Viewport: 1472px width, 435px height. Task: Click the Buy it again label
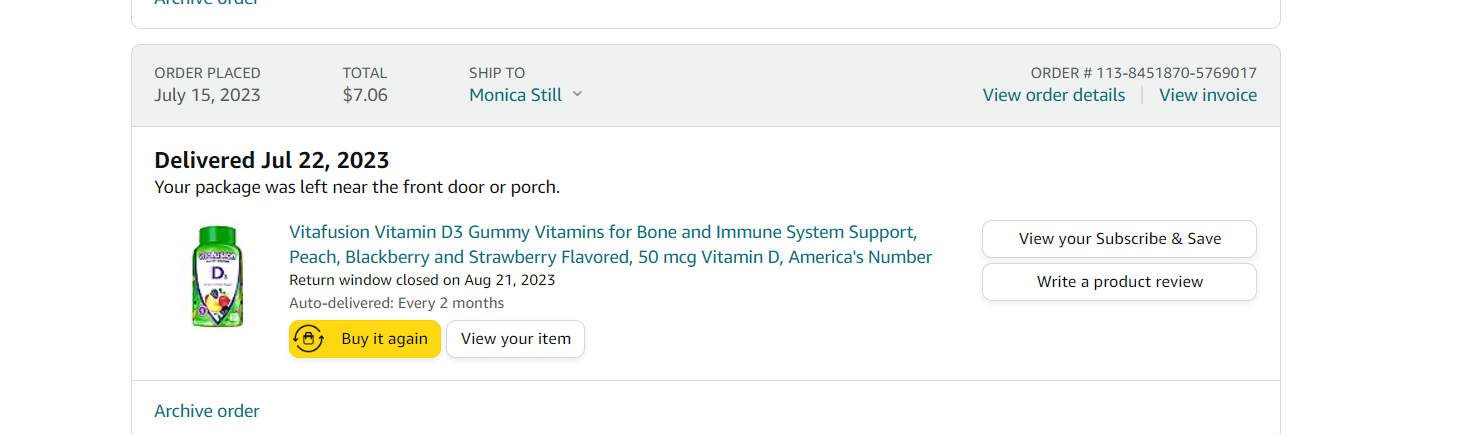(384, 339)
